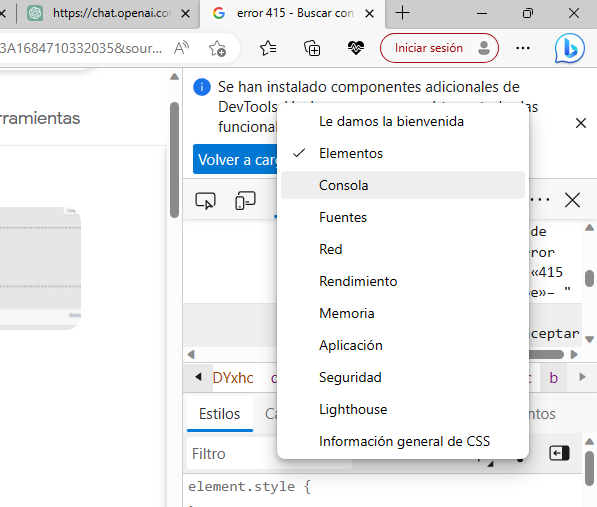
Task: Click the DOM tree scroll down arrow
Action: click(589, 339)
